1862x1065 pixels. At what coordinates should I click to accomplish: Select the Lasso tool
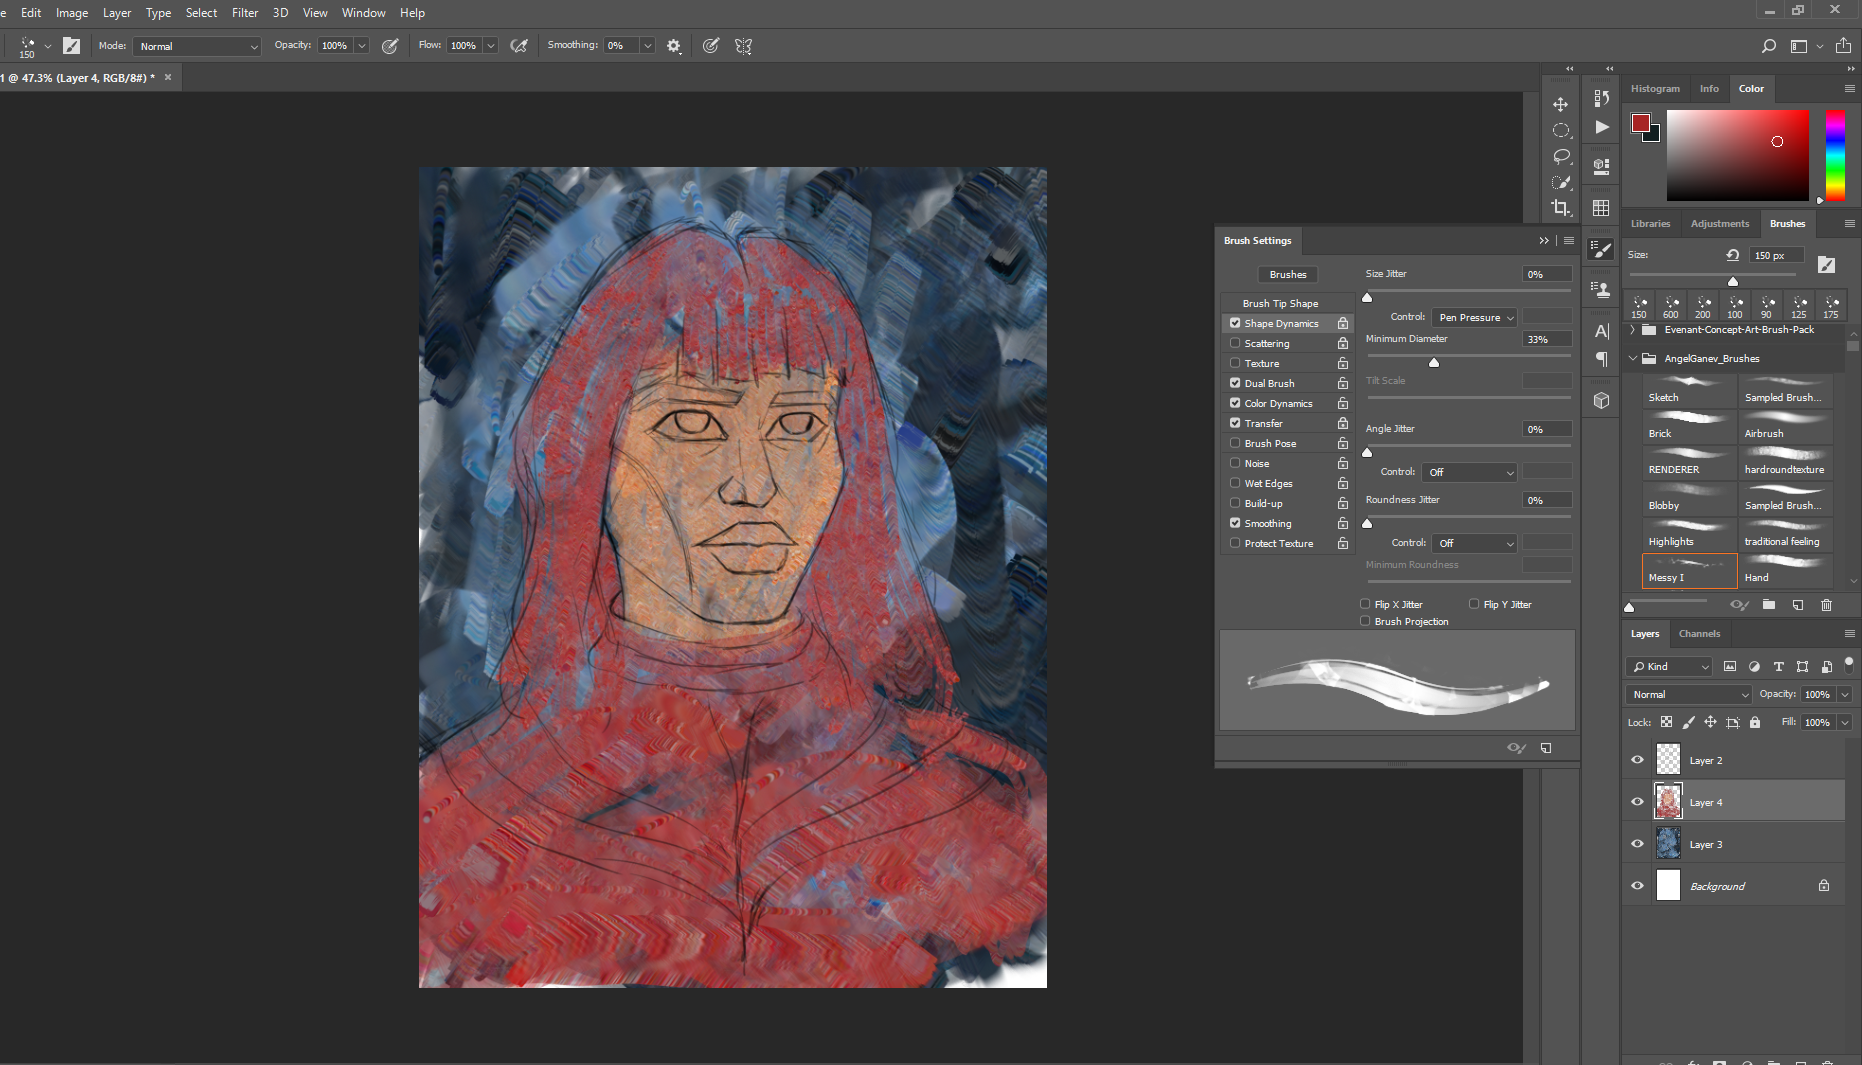tap(1560, 156)
